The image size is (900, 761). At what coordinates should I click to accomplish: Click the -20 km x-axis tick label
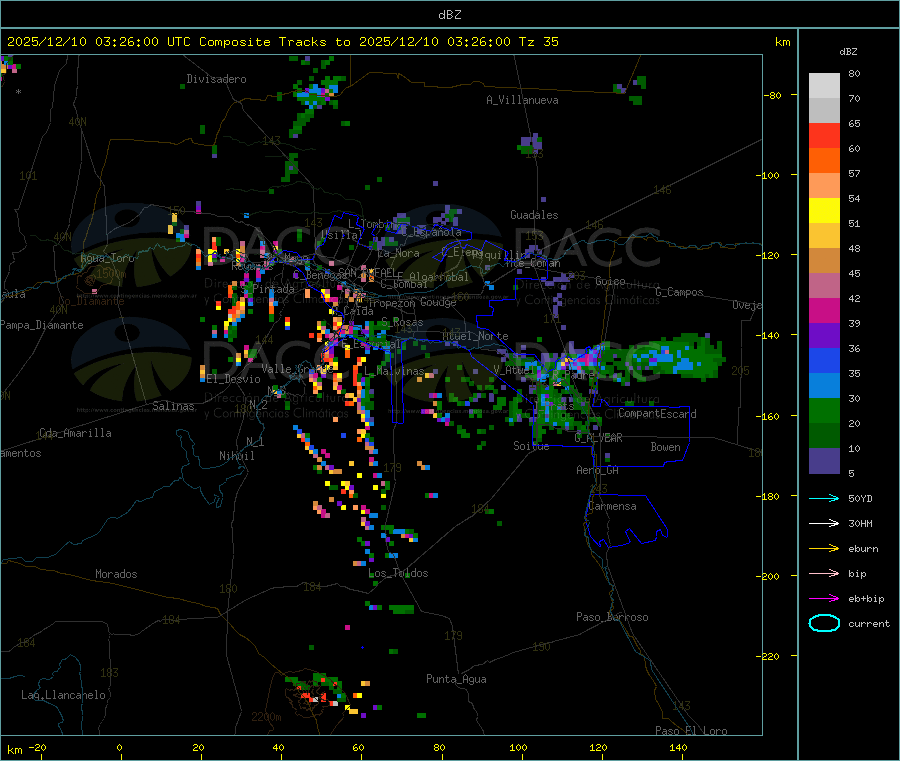coord(37,747)
